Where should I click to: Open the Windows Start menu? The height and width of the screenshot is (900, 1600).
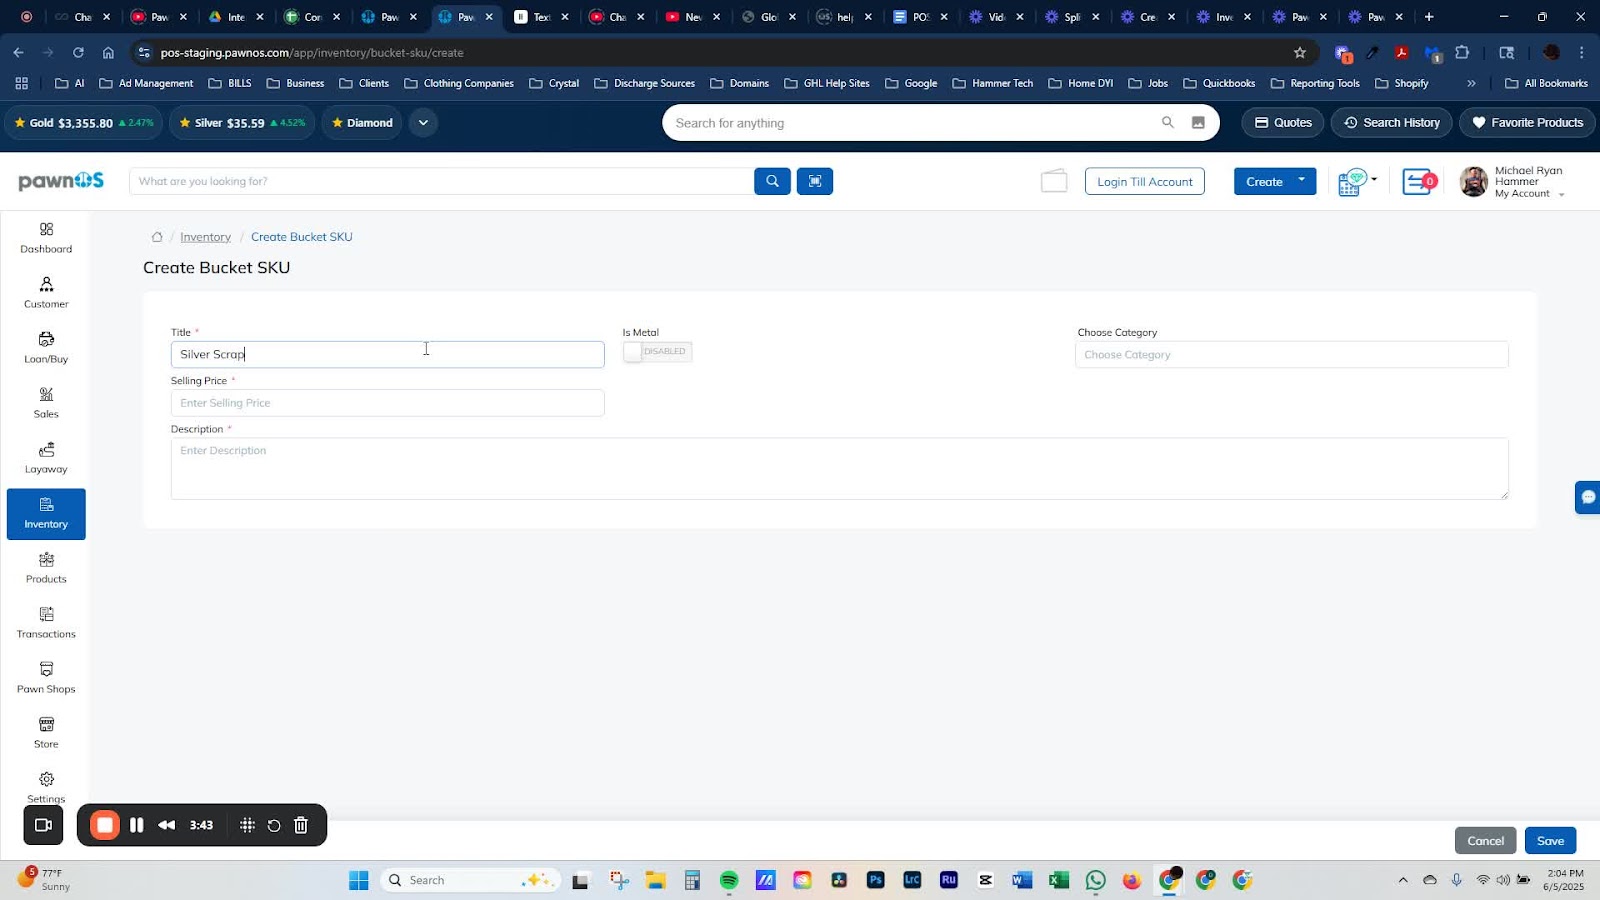tap(359, 880)
